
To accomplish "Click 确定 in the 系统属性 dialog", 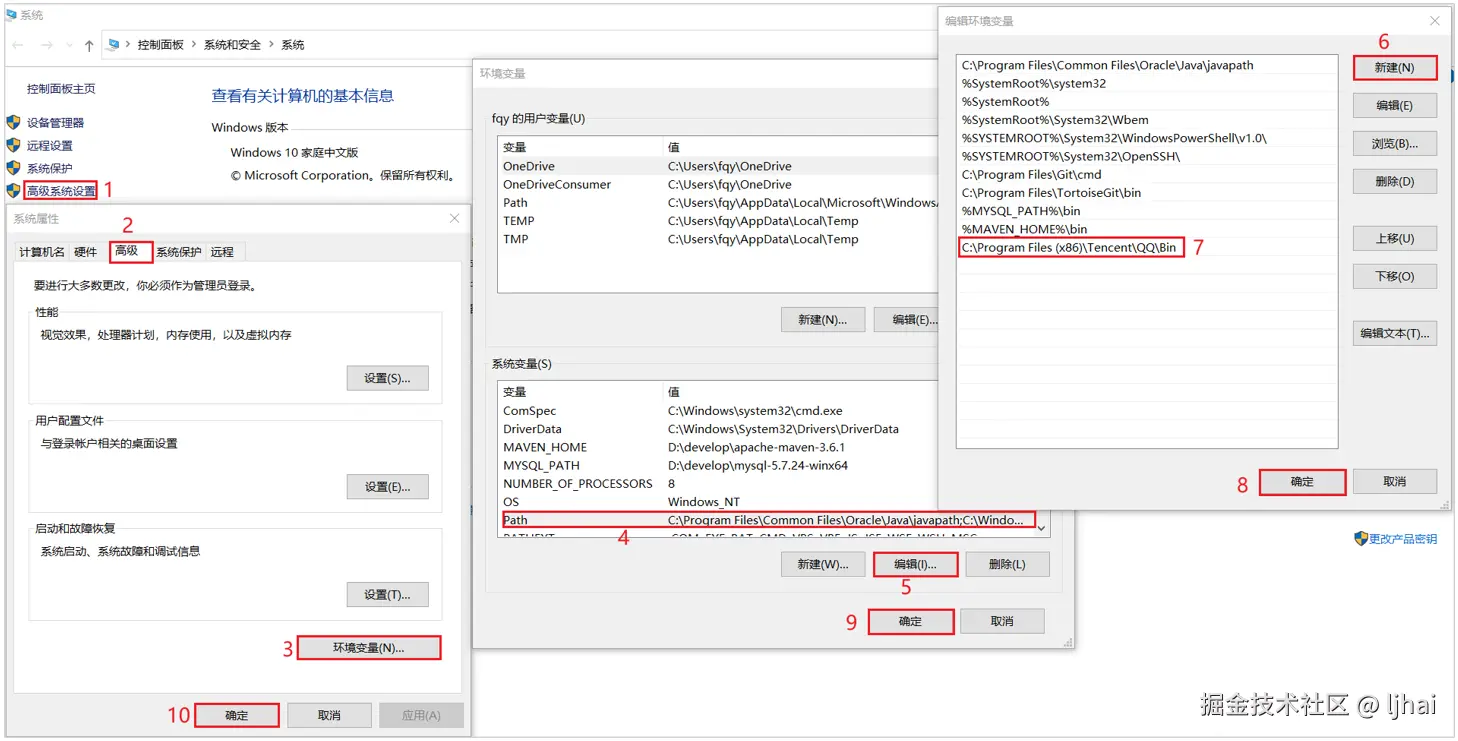I will (237, 715).
